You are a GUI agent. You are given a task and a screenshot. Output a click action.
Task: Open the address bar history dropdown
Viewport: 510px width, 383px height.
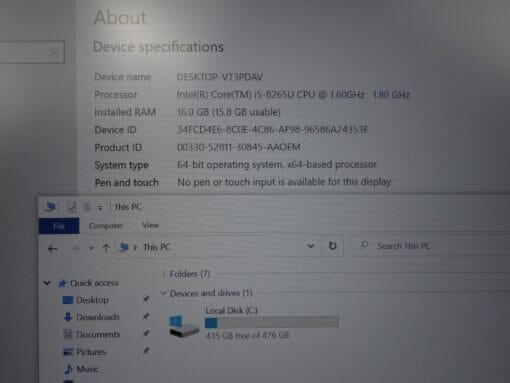[x=311, y=246]
